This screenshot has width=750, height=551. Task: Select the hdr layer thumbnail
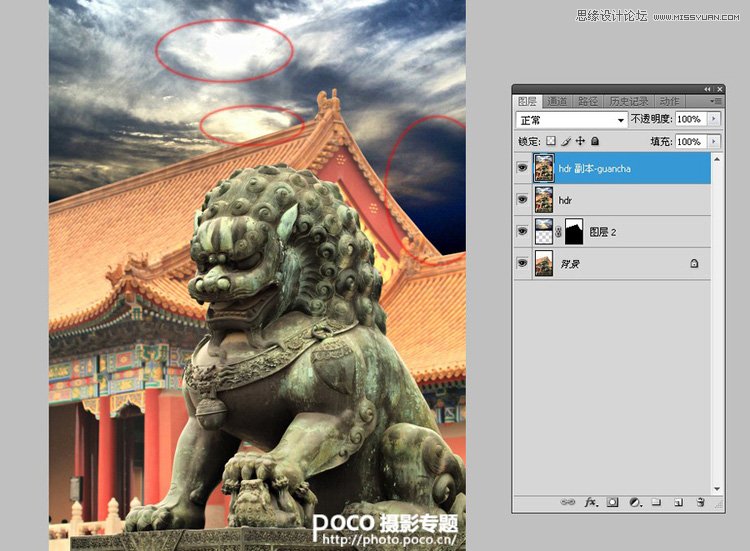(544, 199)
